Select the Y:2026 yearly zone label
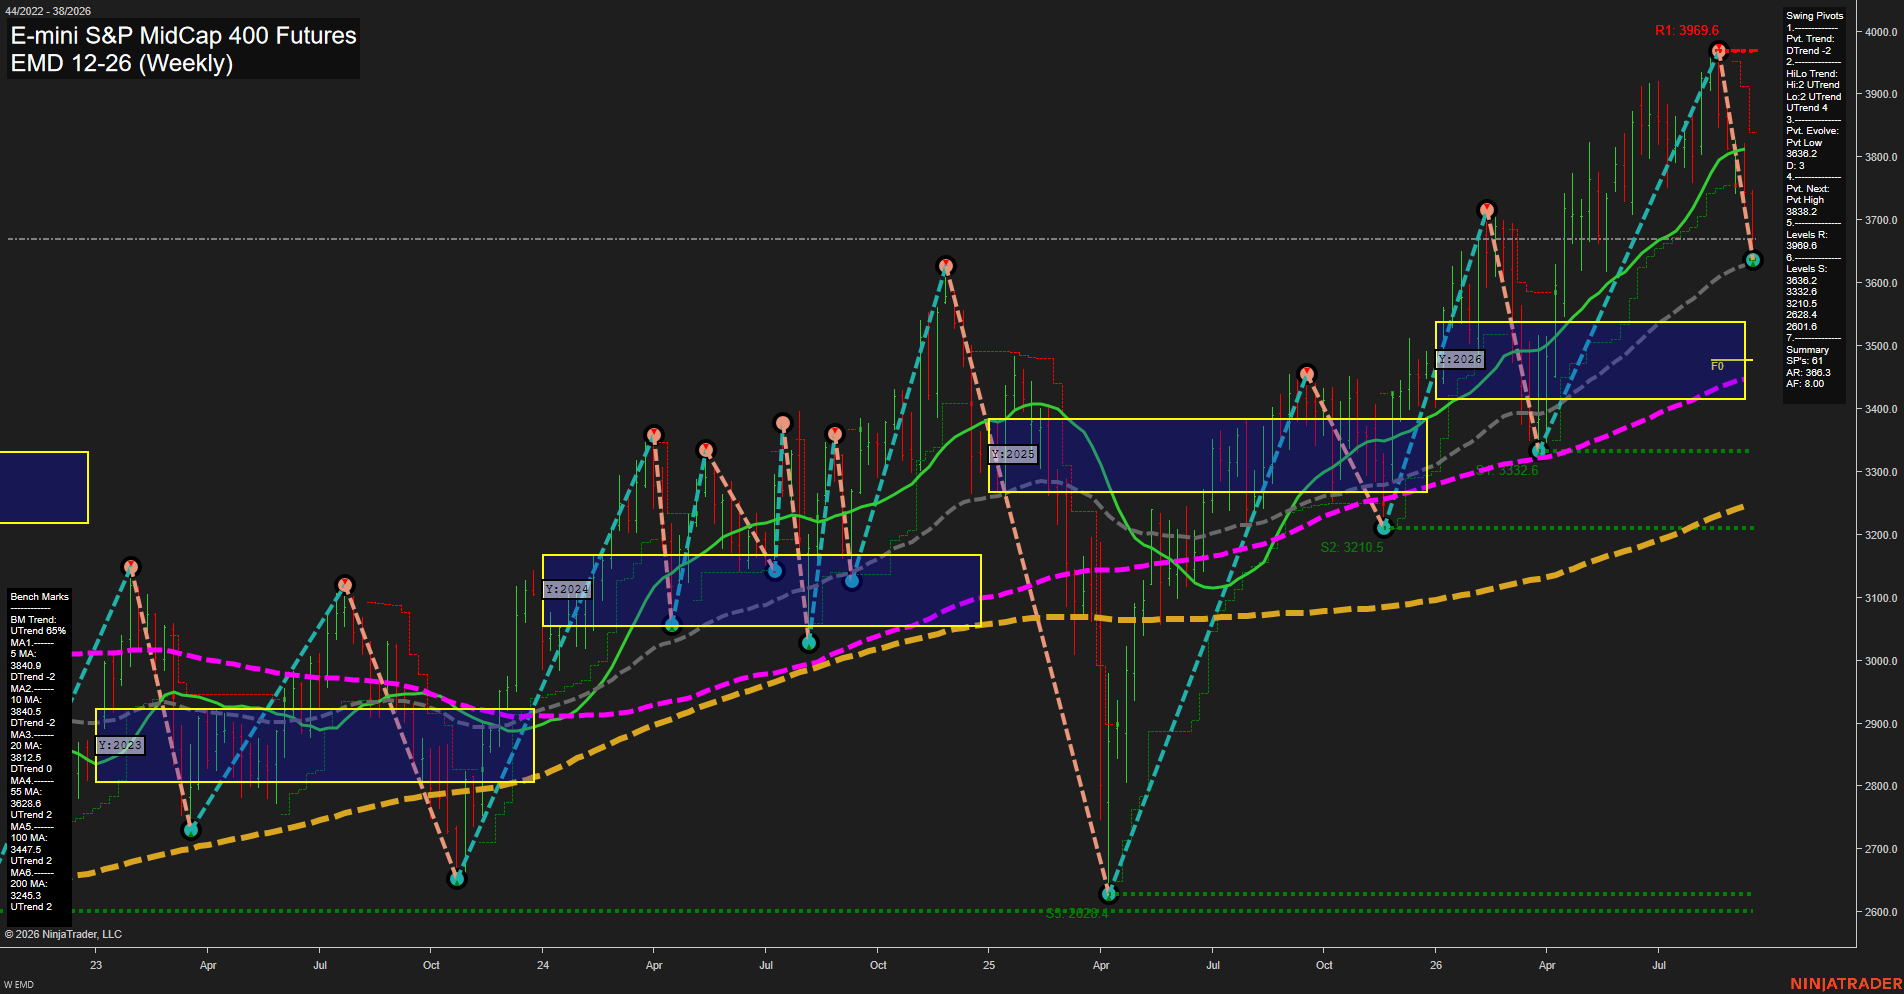Image resolution: width=1904 pixels, height=994 pixels. pos(1460,359)
